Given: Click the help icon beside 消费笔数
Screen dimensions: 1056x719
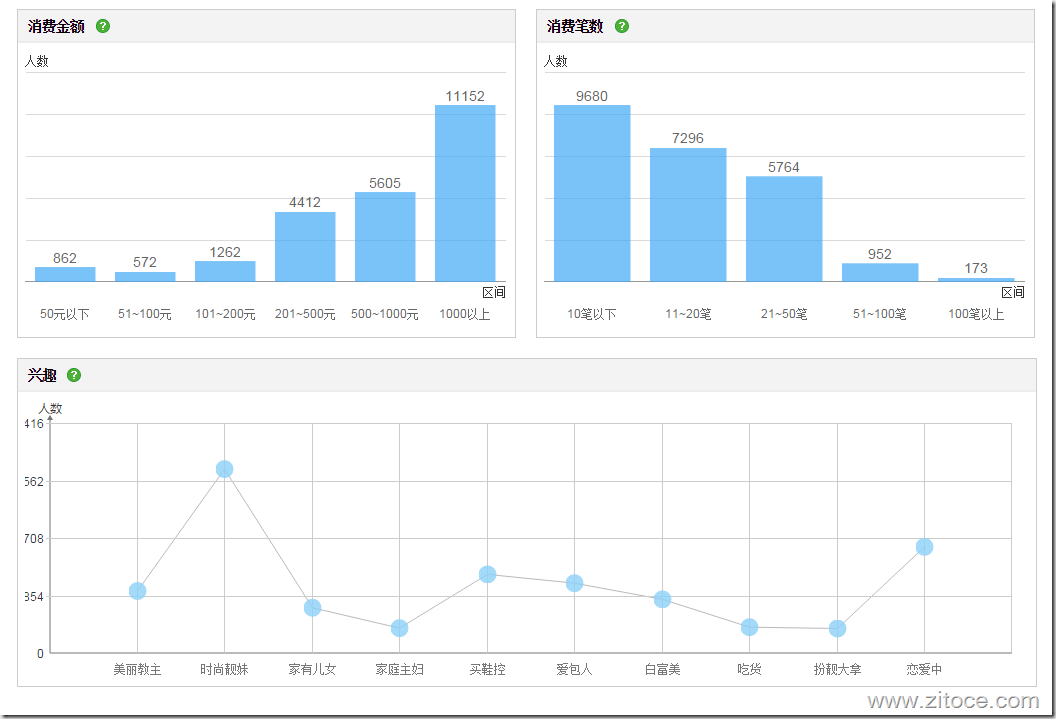Looking at the screenshot, I should click(x=622, y=26).
